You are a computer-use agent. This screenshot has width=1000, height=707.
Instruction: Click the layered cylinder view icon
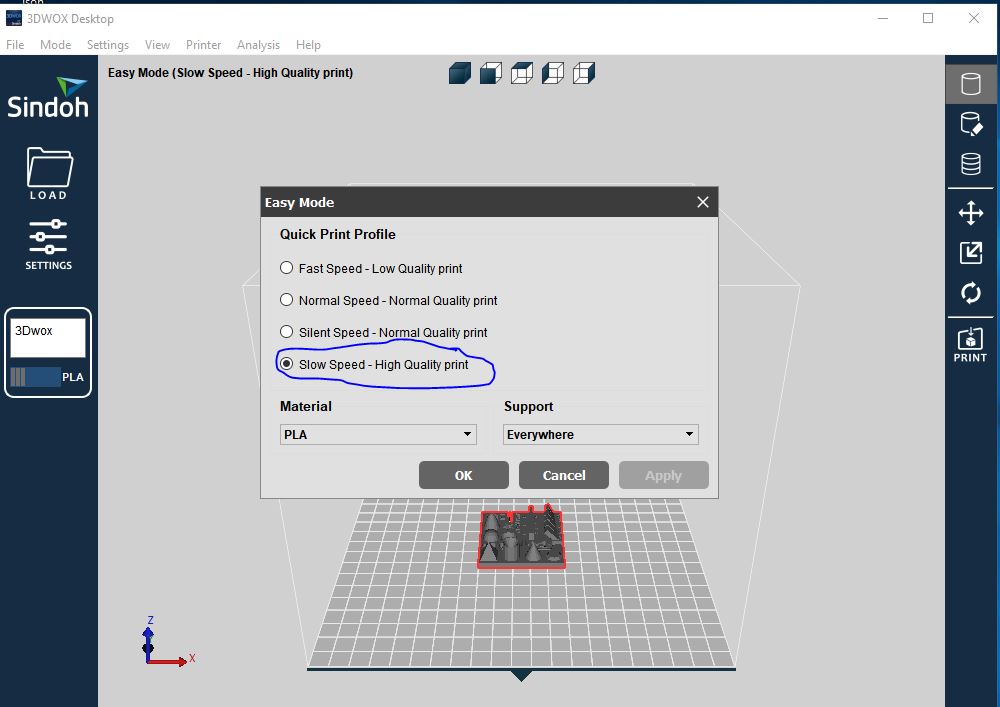[x=971, y=164]
